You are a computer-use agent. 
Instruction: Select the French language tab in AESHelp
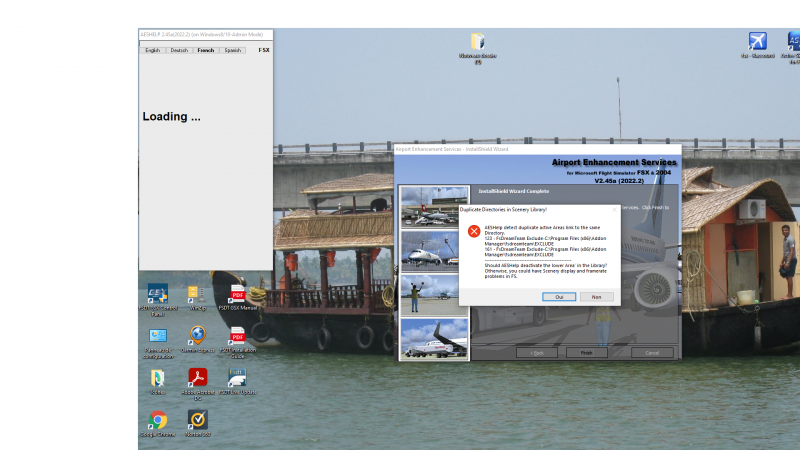(206, 50)
